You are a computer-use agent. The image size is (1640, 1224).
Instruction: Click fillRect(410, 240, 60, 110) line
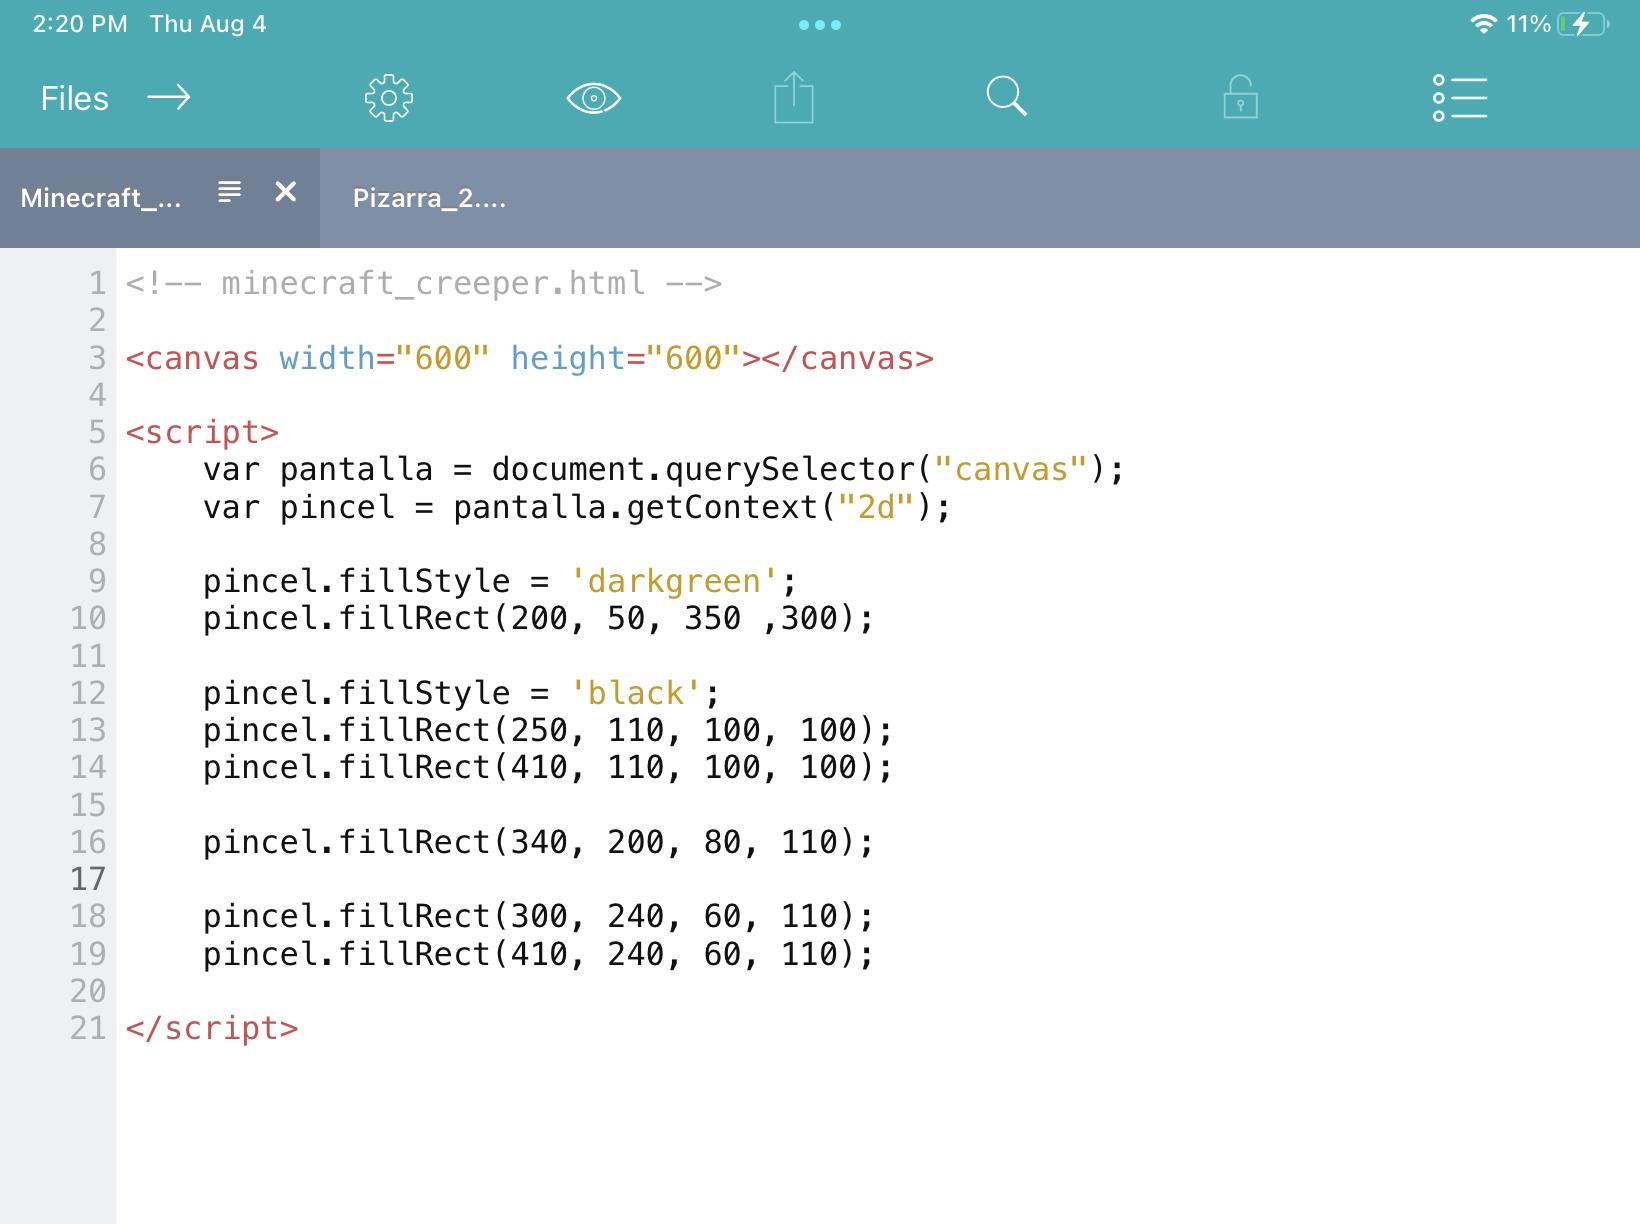[x=539, y=954]
